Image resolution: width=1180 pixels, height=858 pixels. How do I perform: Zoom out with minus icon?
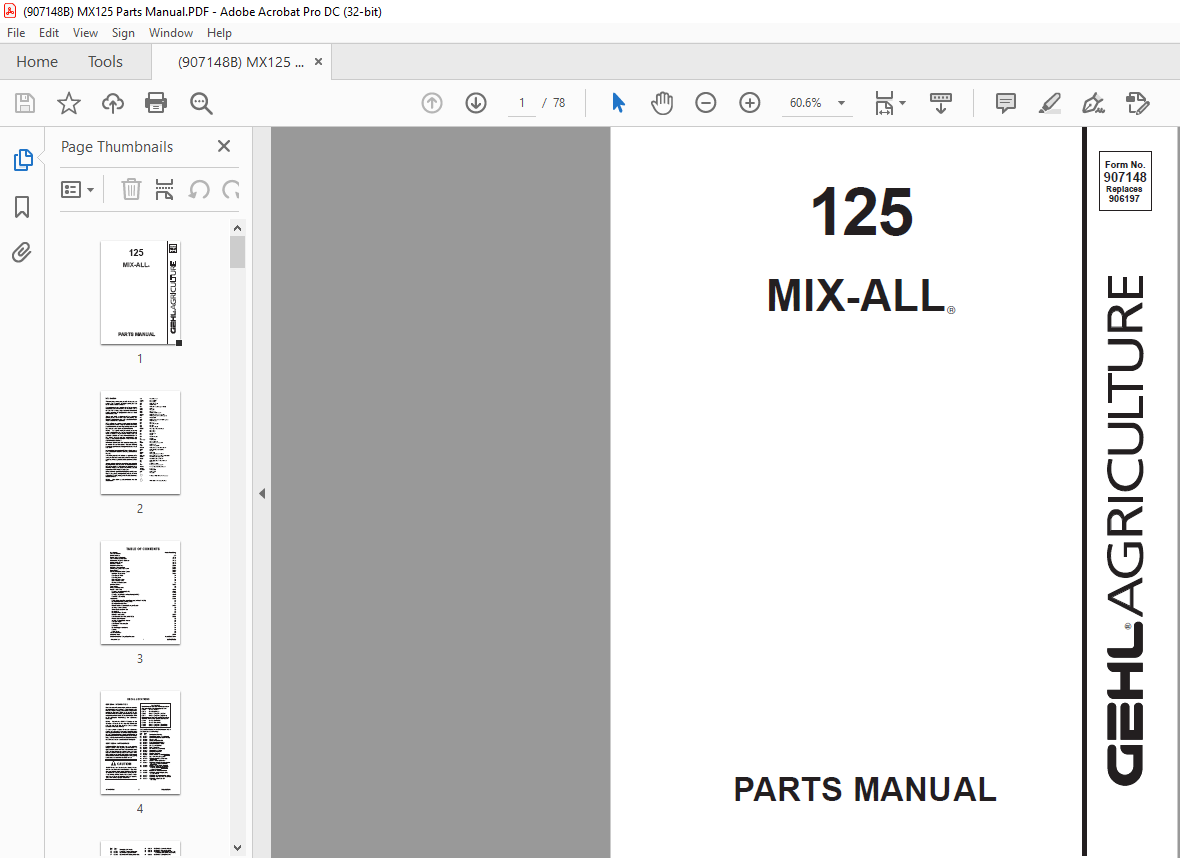point(706,103)
